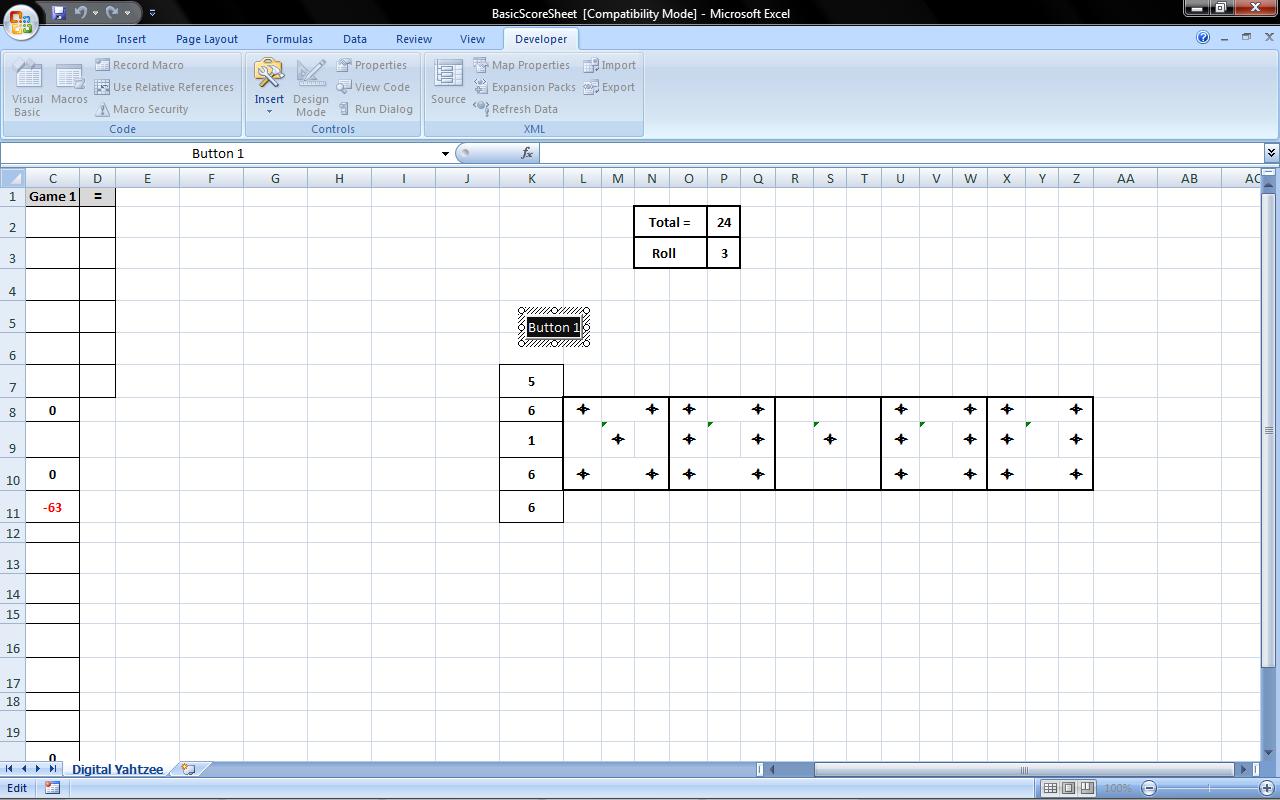Click the Insert Worksheet tab icon

click(188, 769)
